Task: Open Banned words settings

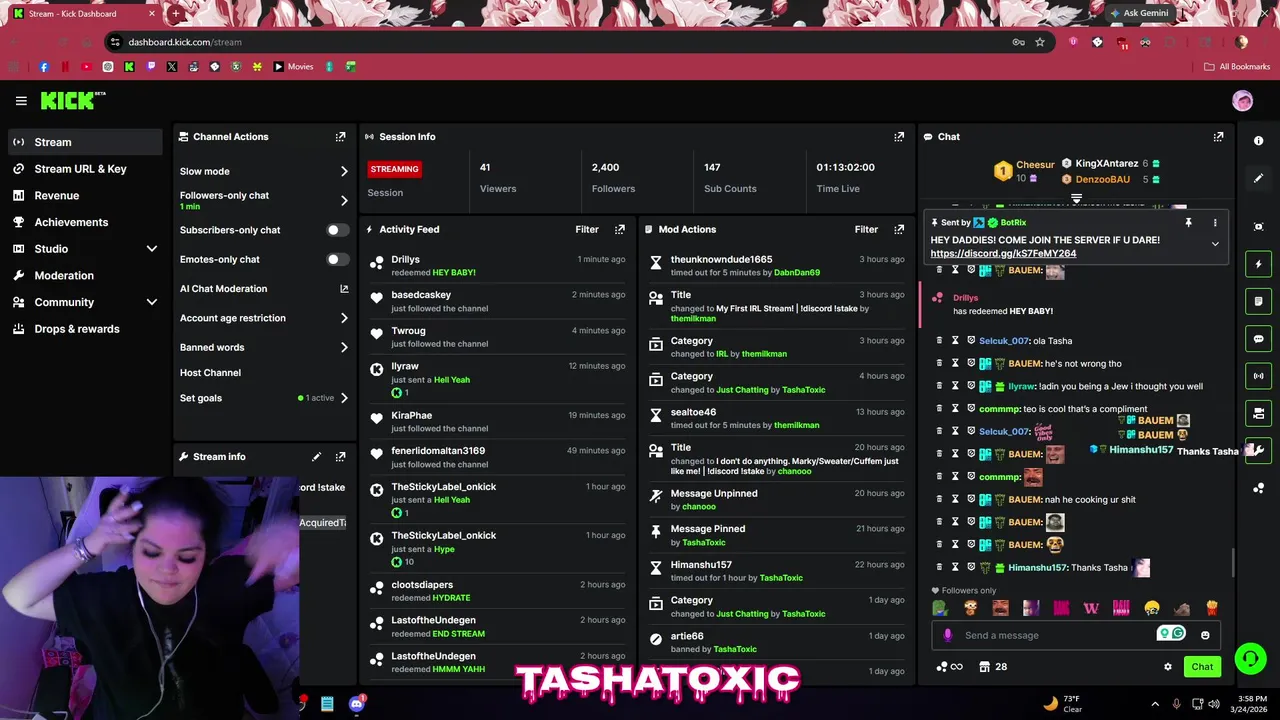Action: (264, 347)
